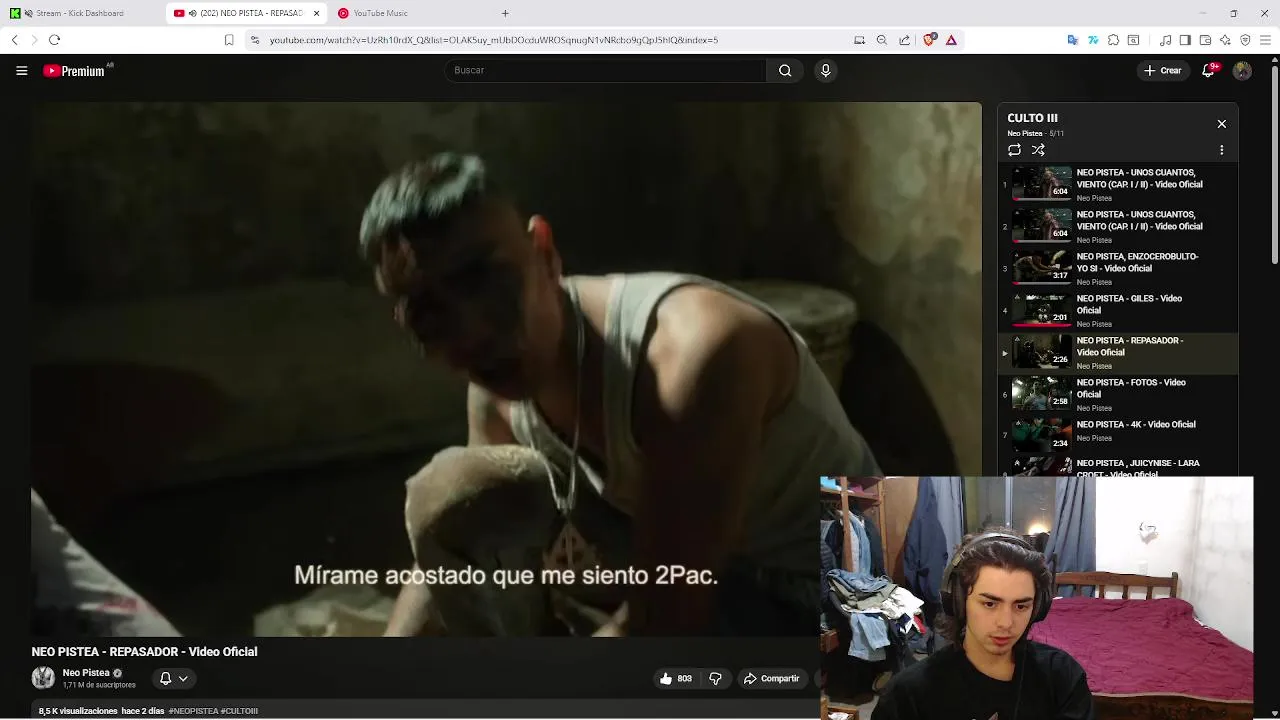Open a new browser tab

pyautogui.click(x=505, y=13)
